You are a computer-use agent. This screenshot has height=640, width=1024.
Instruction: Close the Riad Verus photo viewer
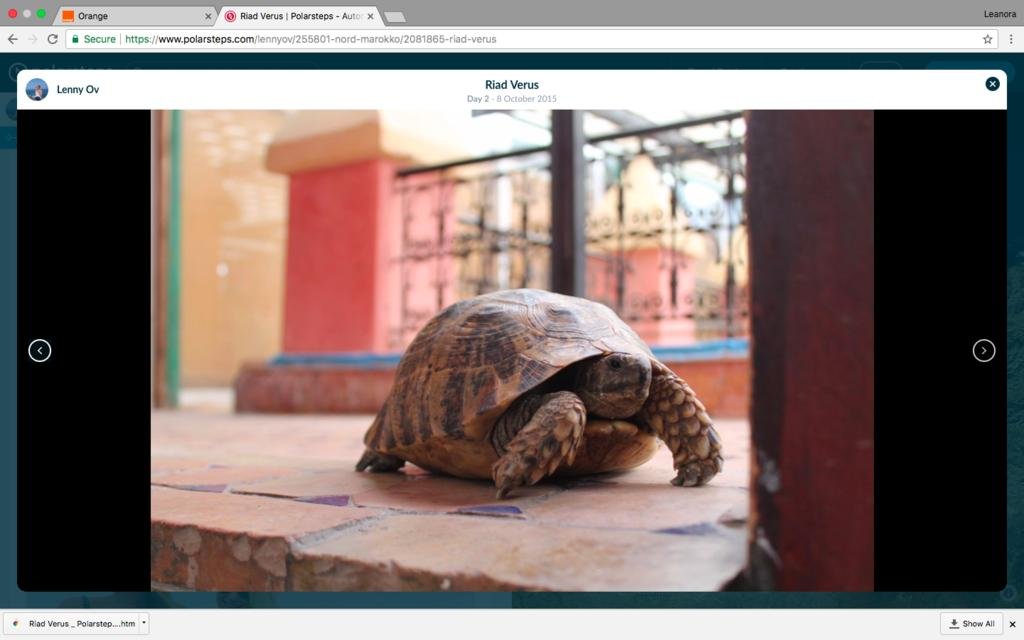[x=992, y=84]
